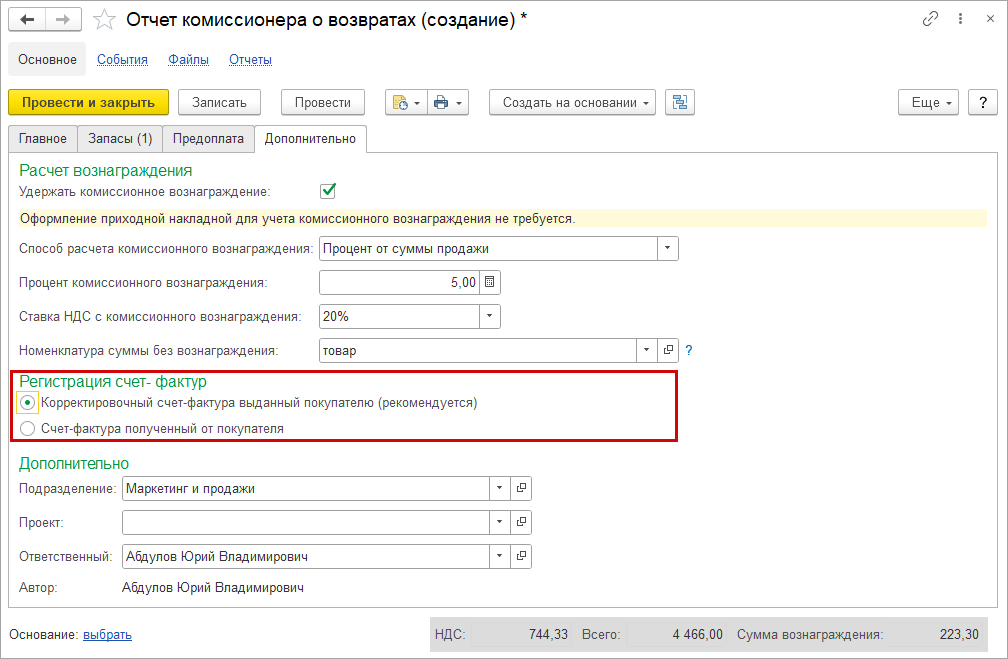The height and width of the screenshot is (659, 1008).
Task: Open the print menu icon
Action: click(447, 102)
